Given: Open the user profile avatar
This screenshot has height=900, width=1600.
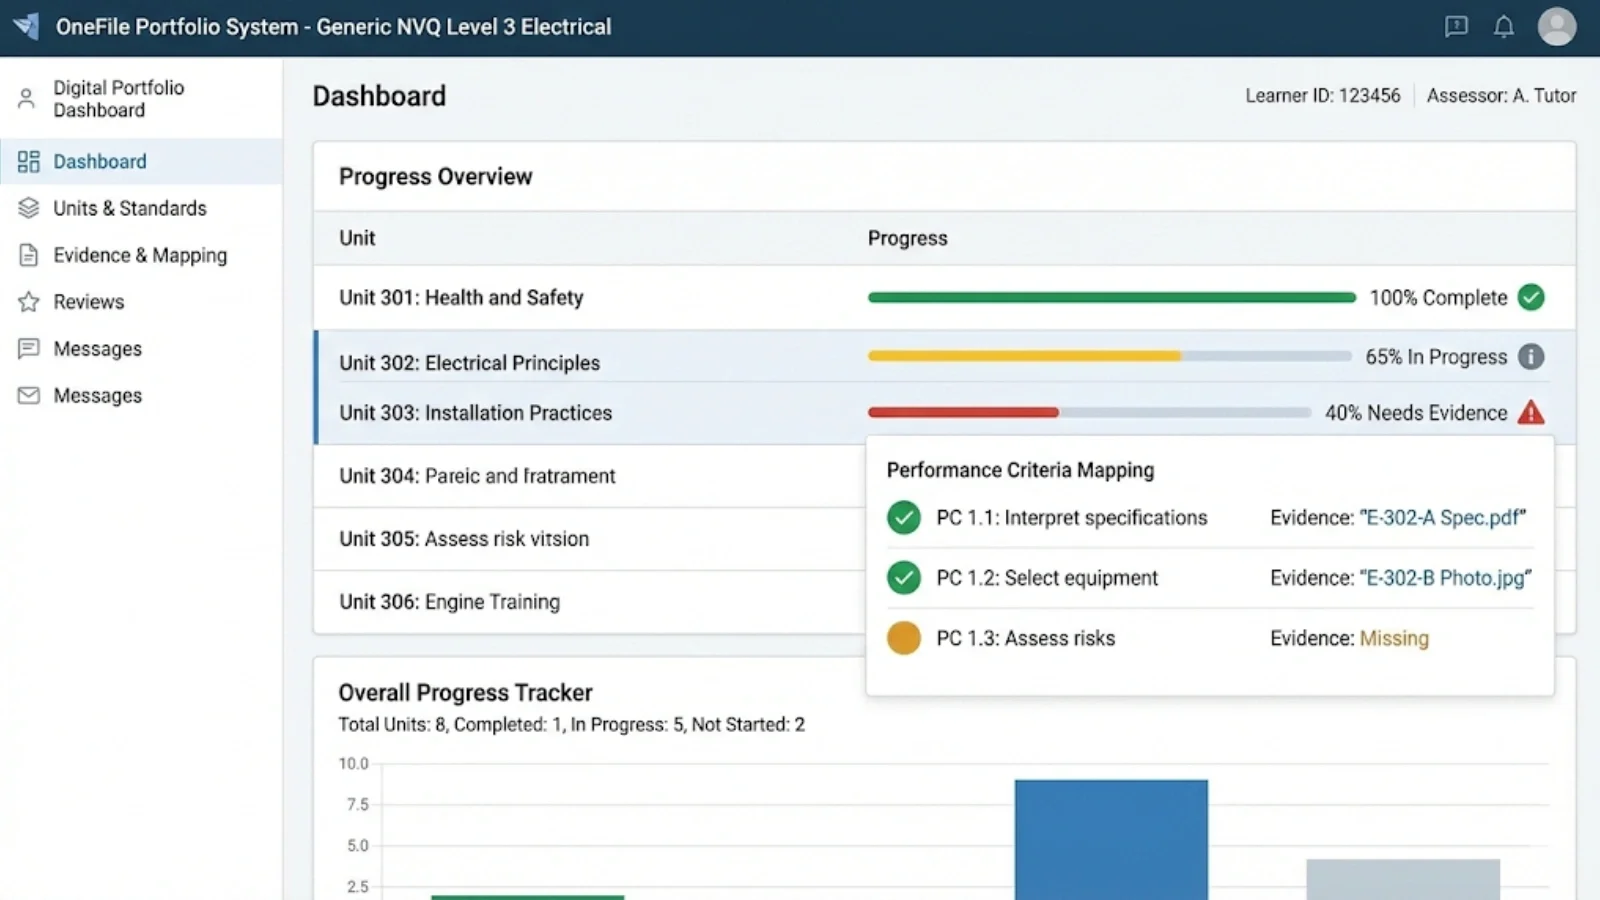Looking at the screenshot, I should 1556,27.
